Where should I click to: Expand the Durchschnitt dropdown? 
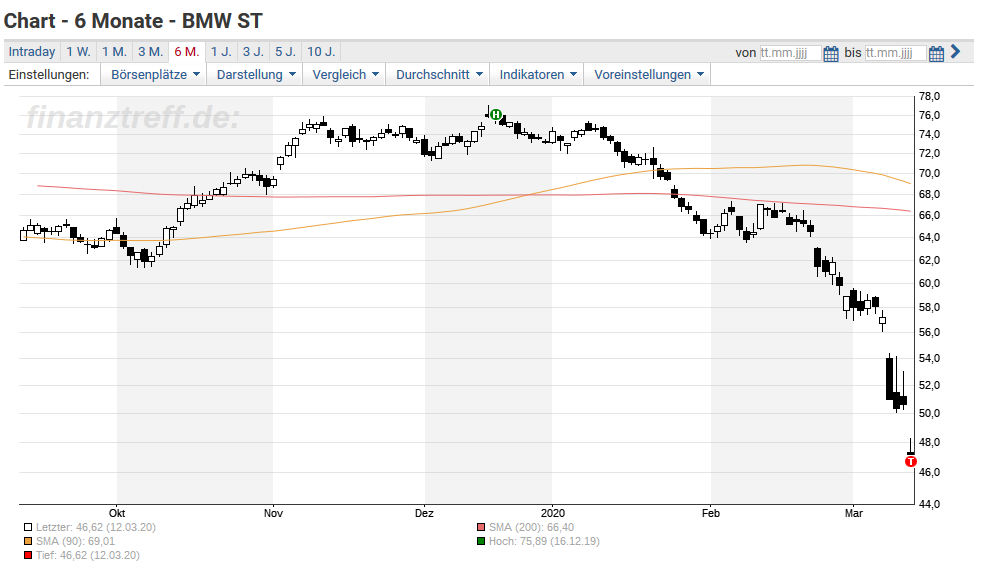click(x=438, y=75)
